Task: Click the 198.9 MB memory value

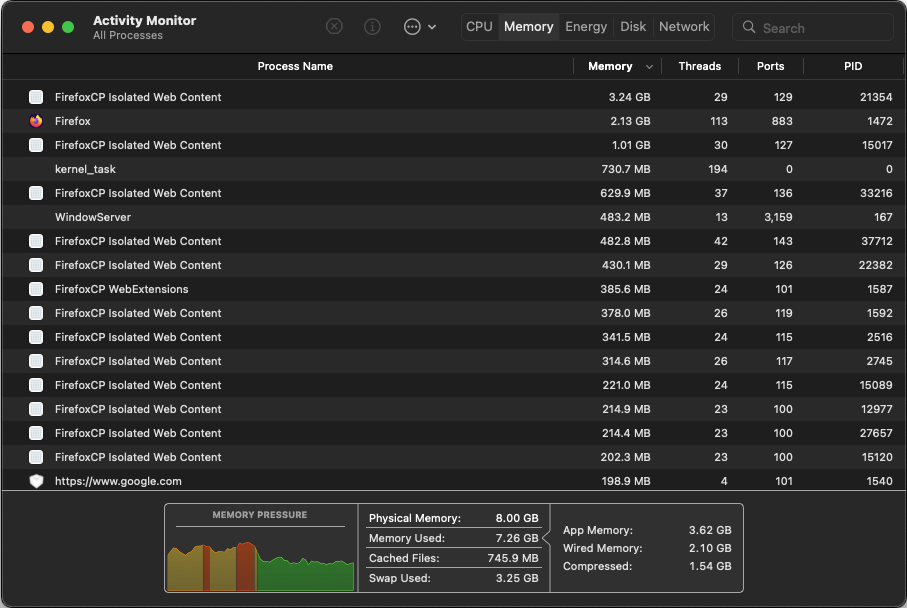Action: click(626, 481)
